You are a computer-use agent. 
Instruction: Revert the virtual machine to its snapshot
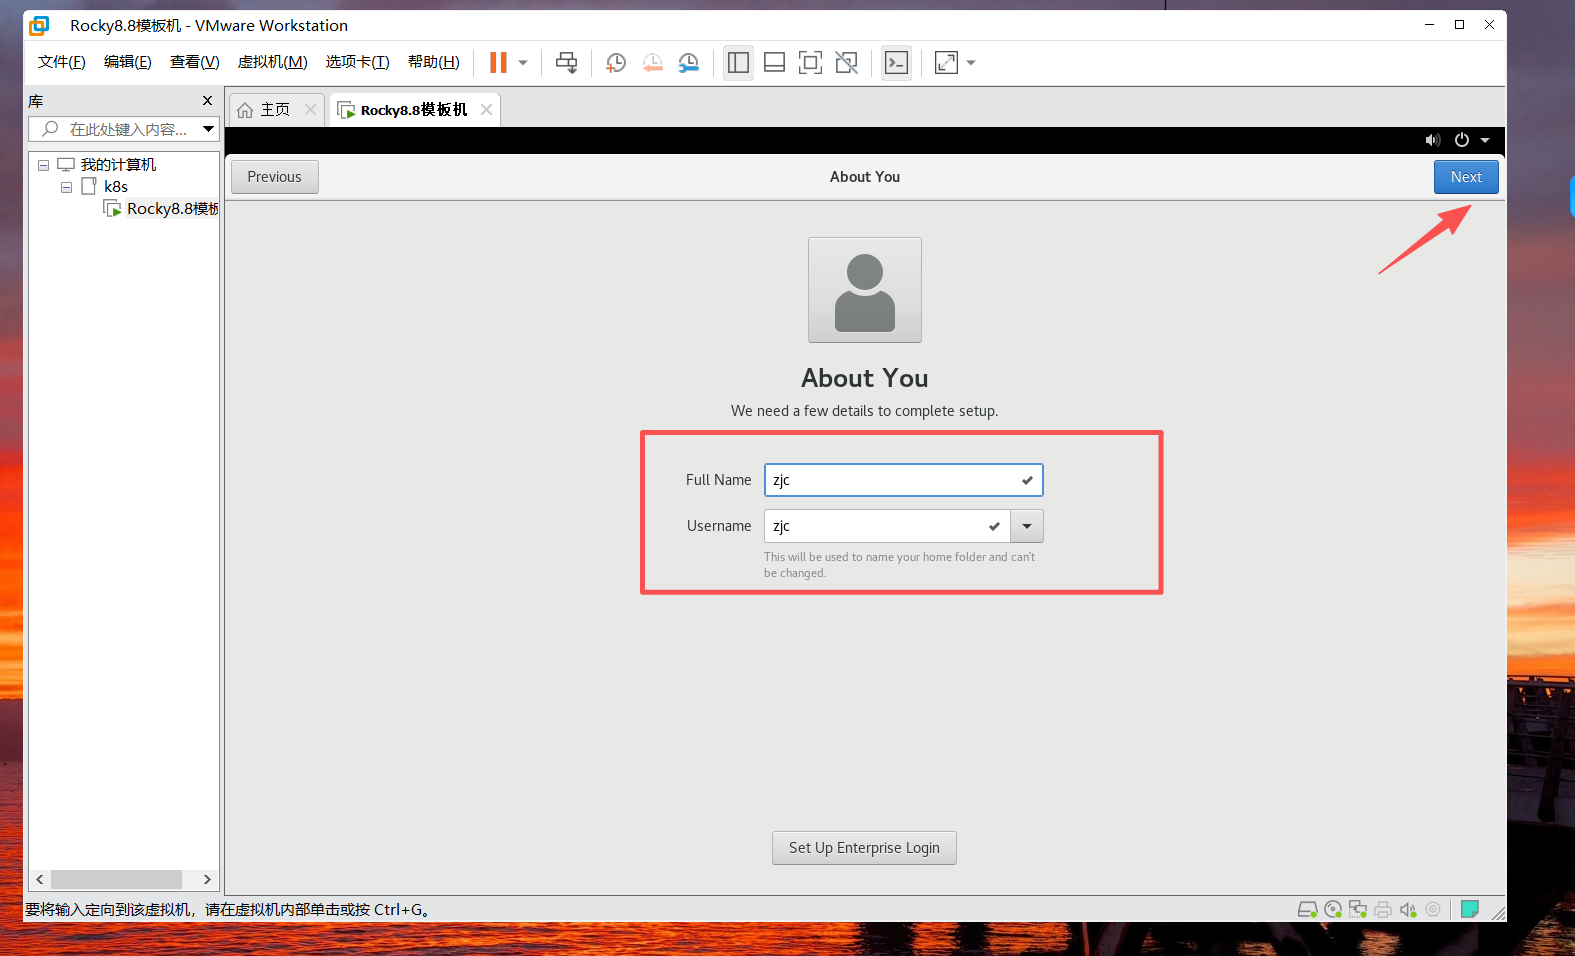[652, 63]
